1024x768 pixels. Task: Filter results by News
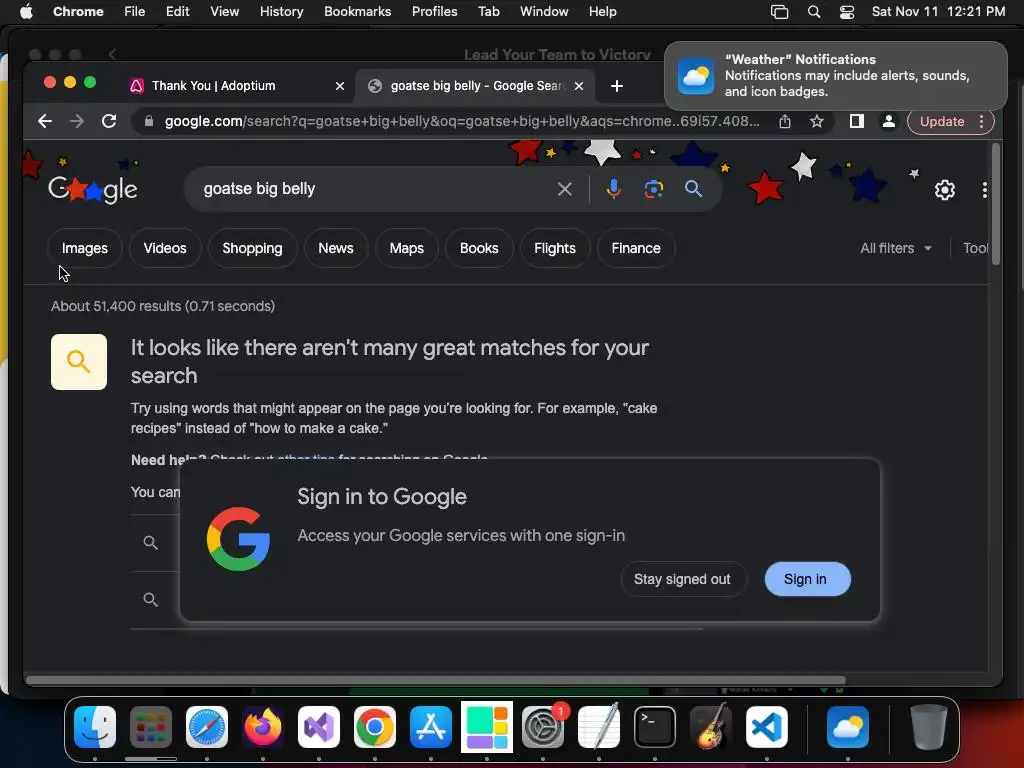tap(336, 248)
